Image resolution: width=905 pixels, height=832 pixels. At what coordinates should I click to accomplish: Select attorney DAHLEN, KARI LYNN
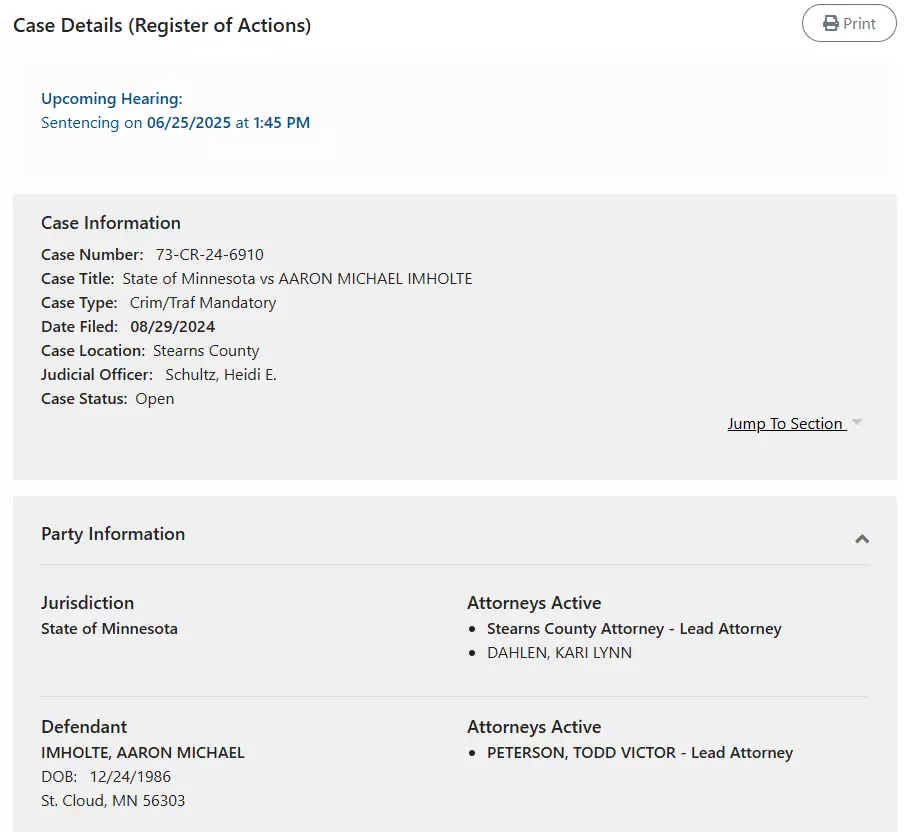(559, 653)
